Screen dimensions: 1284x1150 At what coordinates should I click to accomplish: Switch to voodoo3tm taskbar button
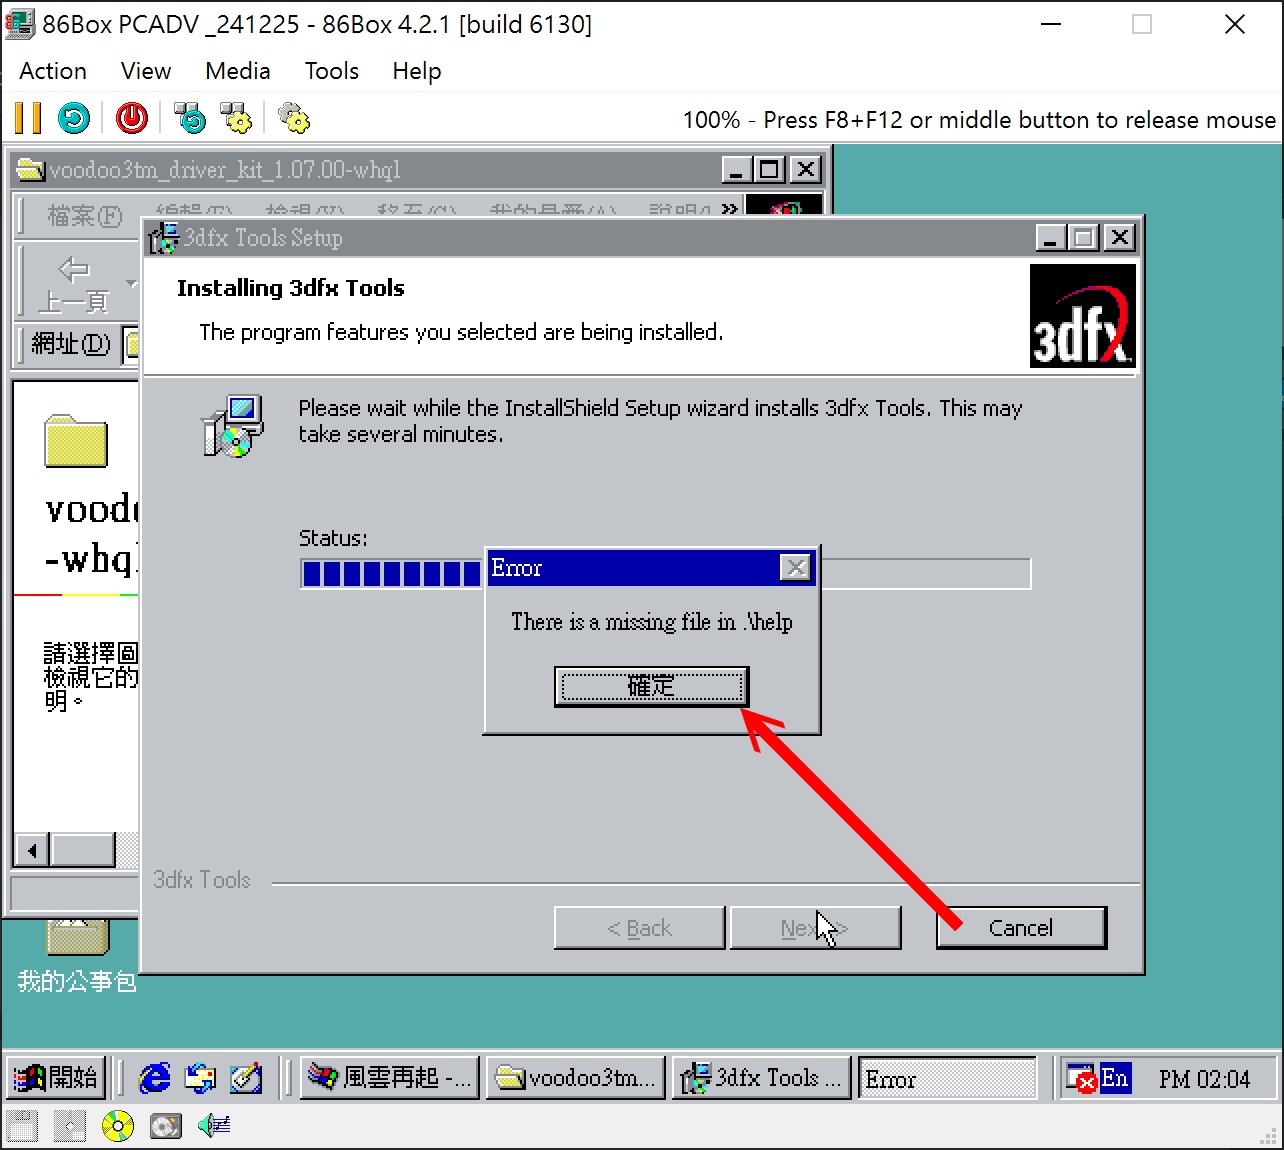point(576,1078)
